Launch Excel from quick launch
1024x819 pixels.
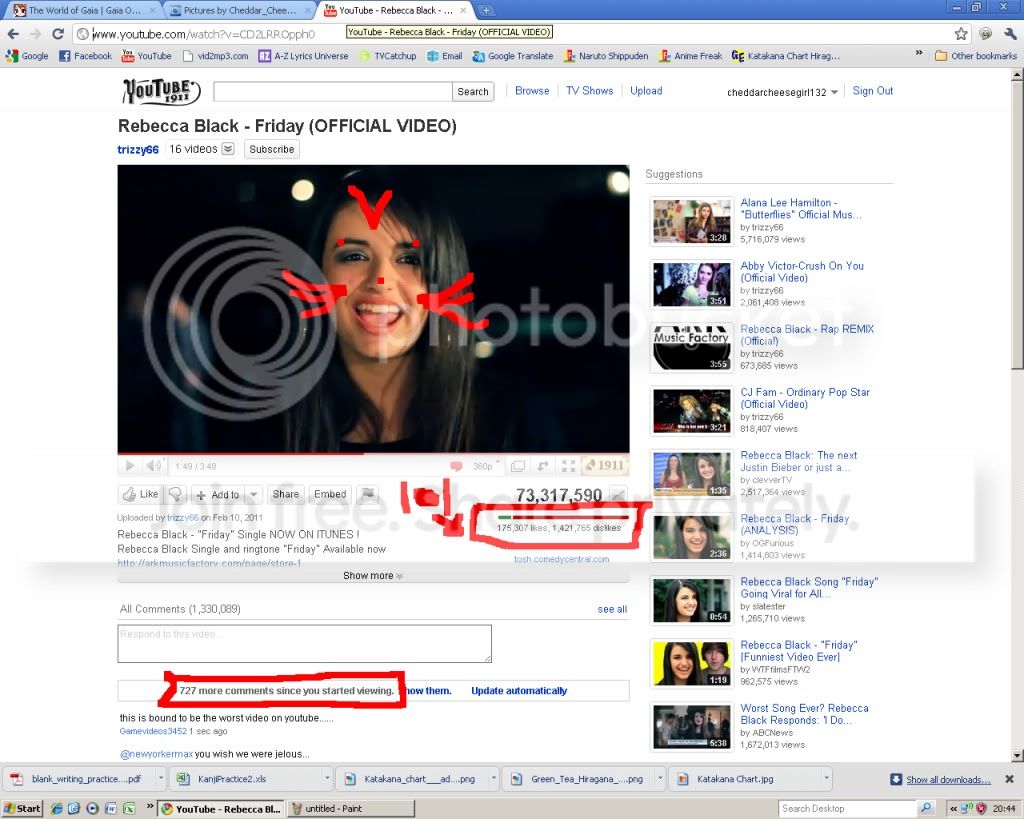(129, 809)
